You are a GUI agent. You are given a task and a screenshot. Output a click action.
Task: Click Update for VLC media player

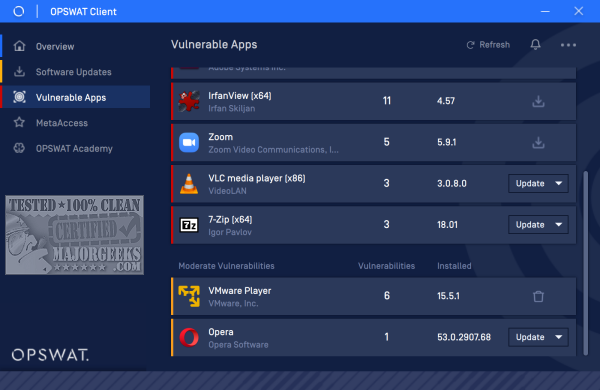click(530, 183)
